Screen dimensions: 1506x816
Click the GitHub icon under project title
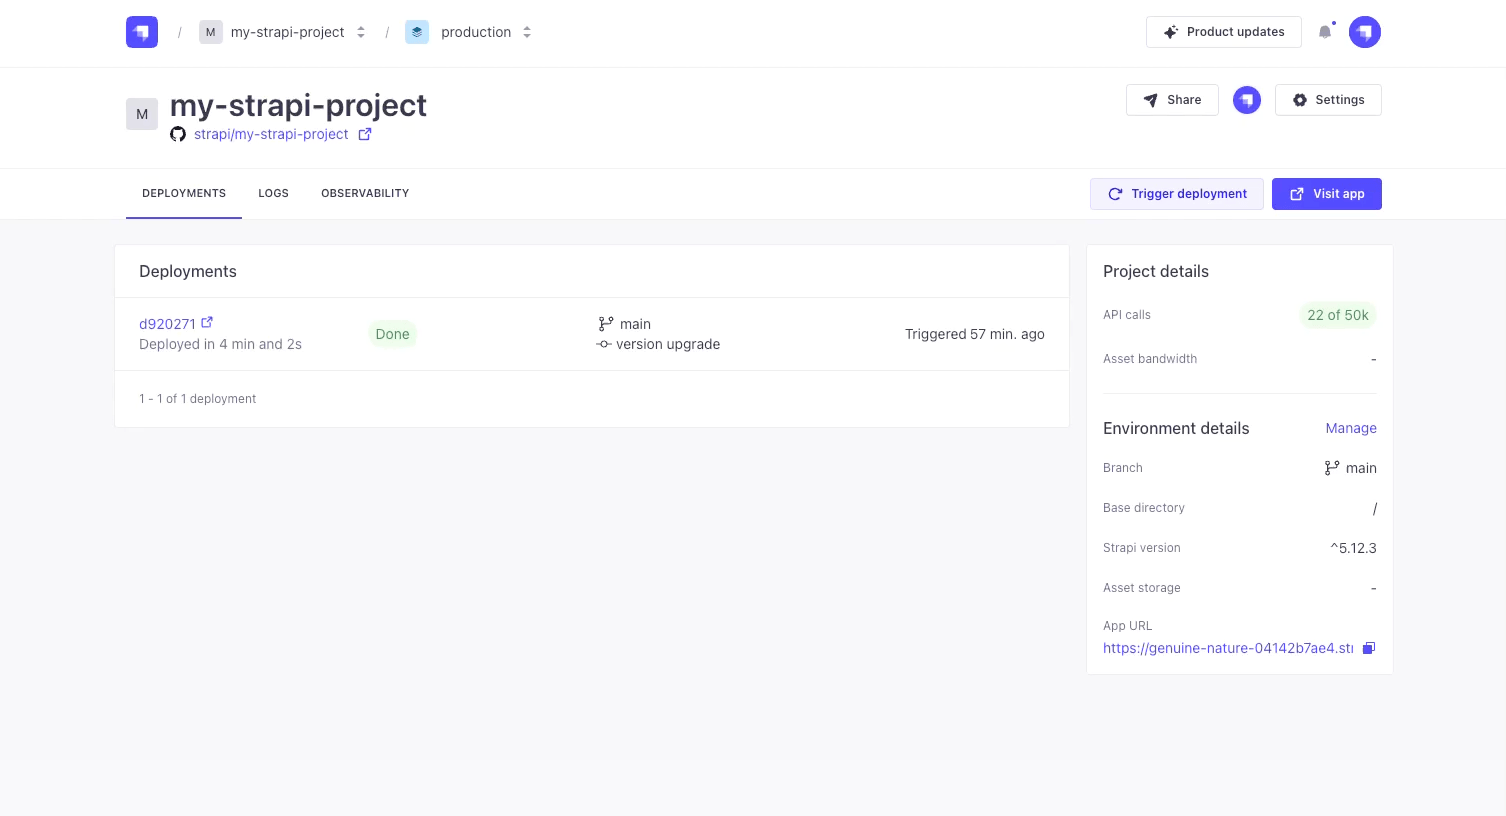point(178,134)
